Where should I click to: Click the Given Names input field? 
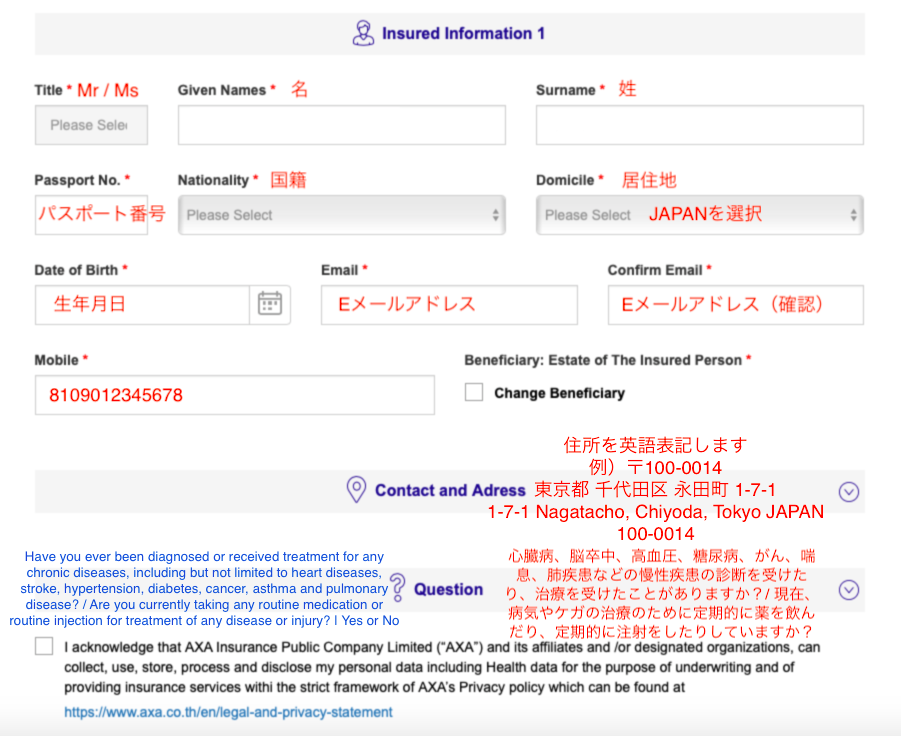(342, 125)
